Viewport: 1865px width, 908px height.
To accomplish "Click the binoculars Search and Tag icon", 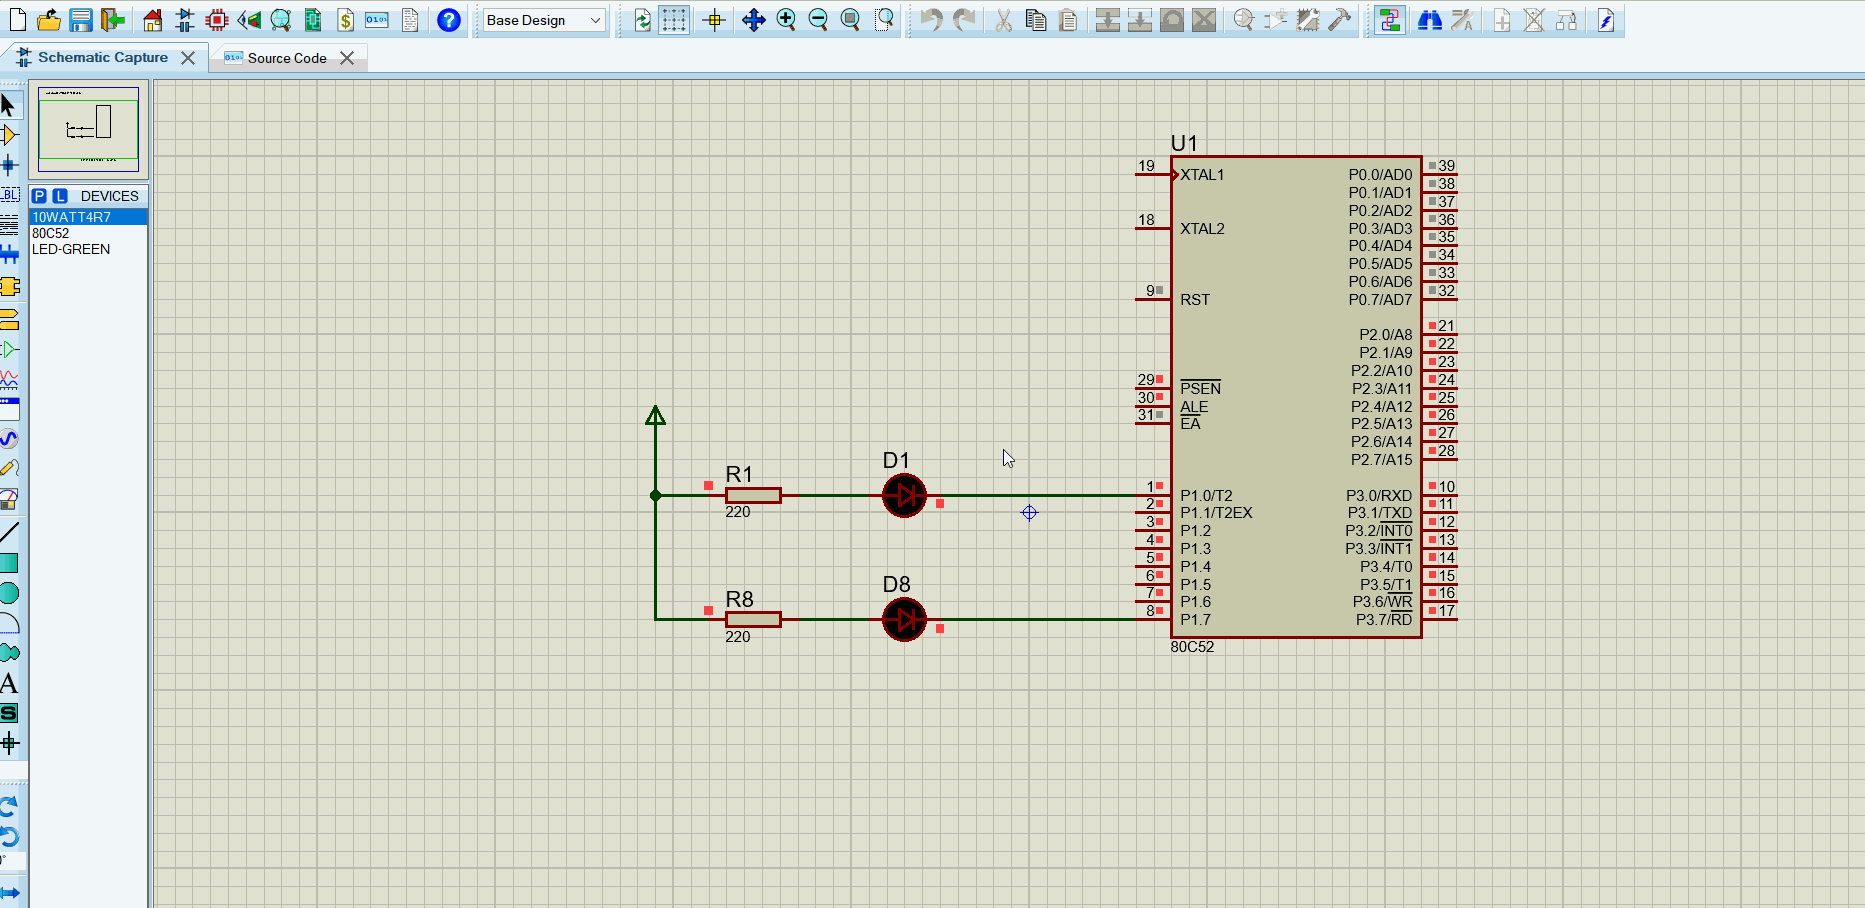I will 1430,20.
